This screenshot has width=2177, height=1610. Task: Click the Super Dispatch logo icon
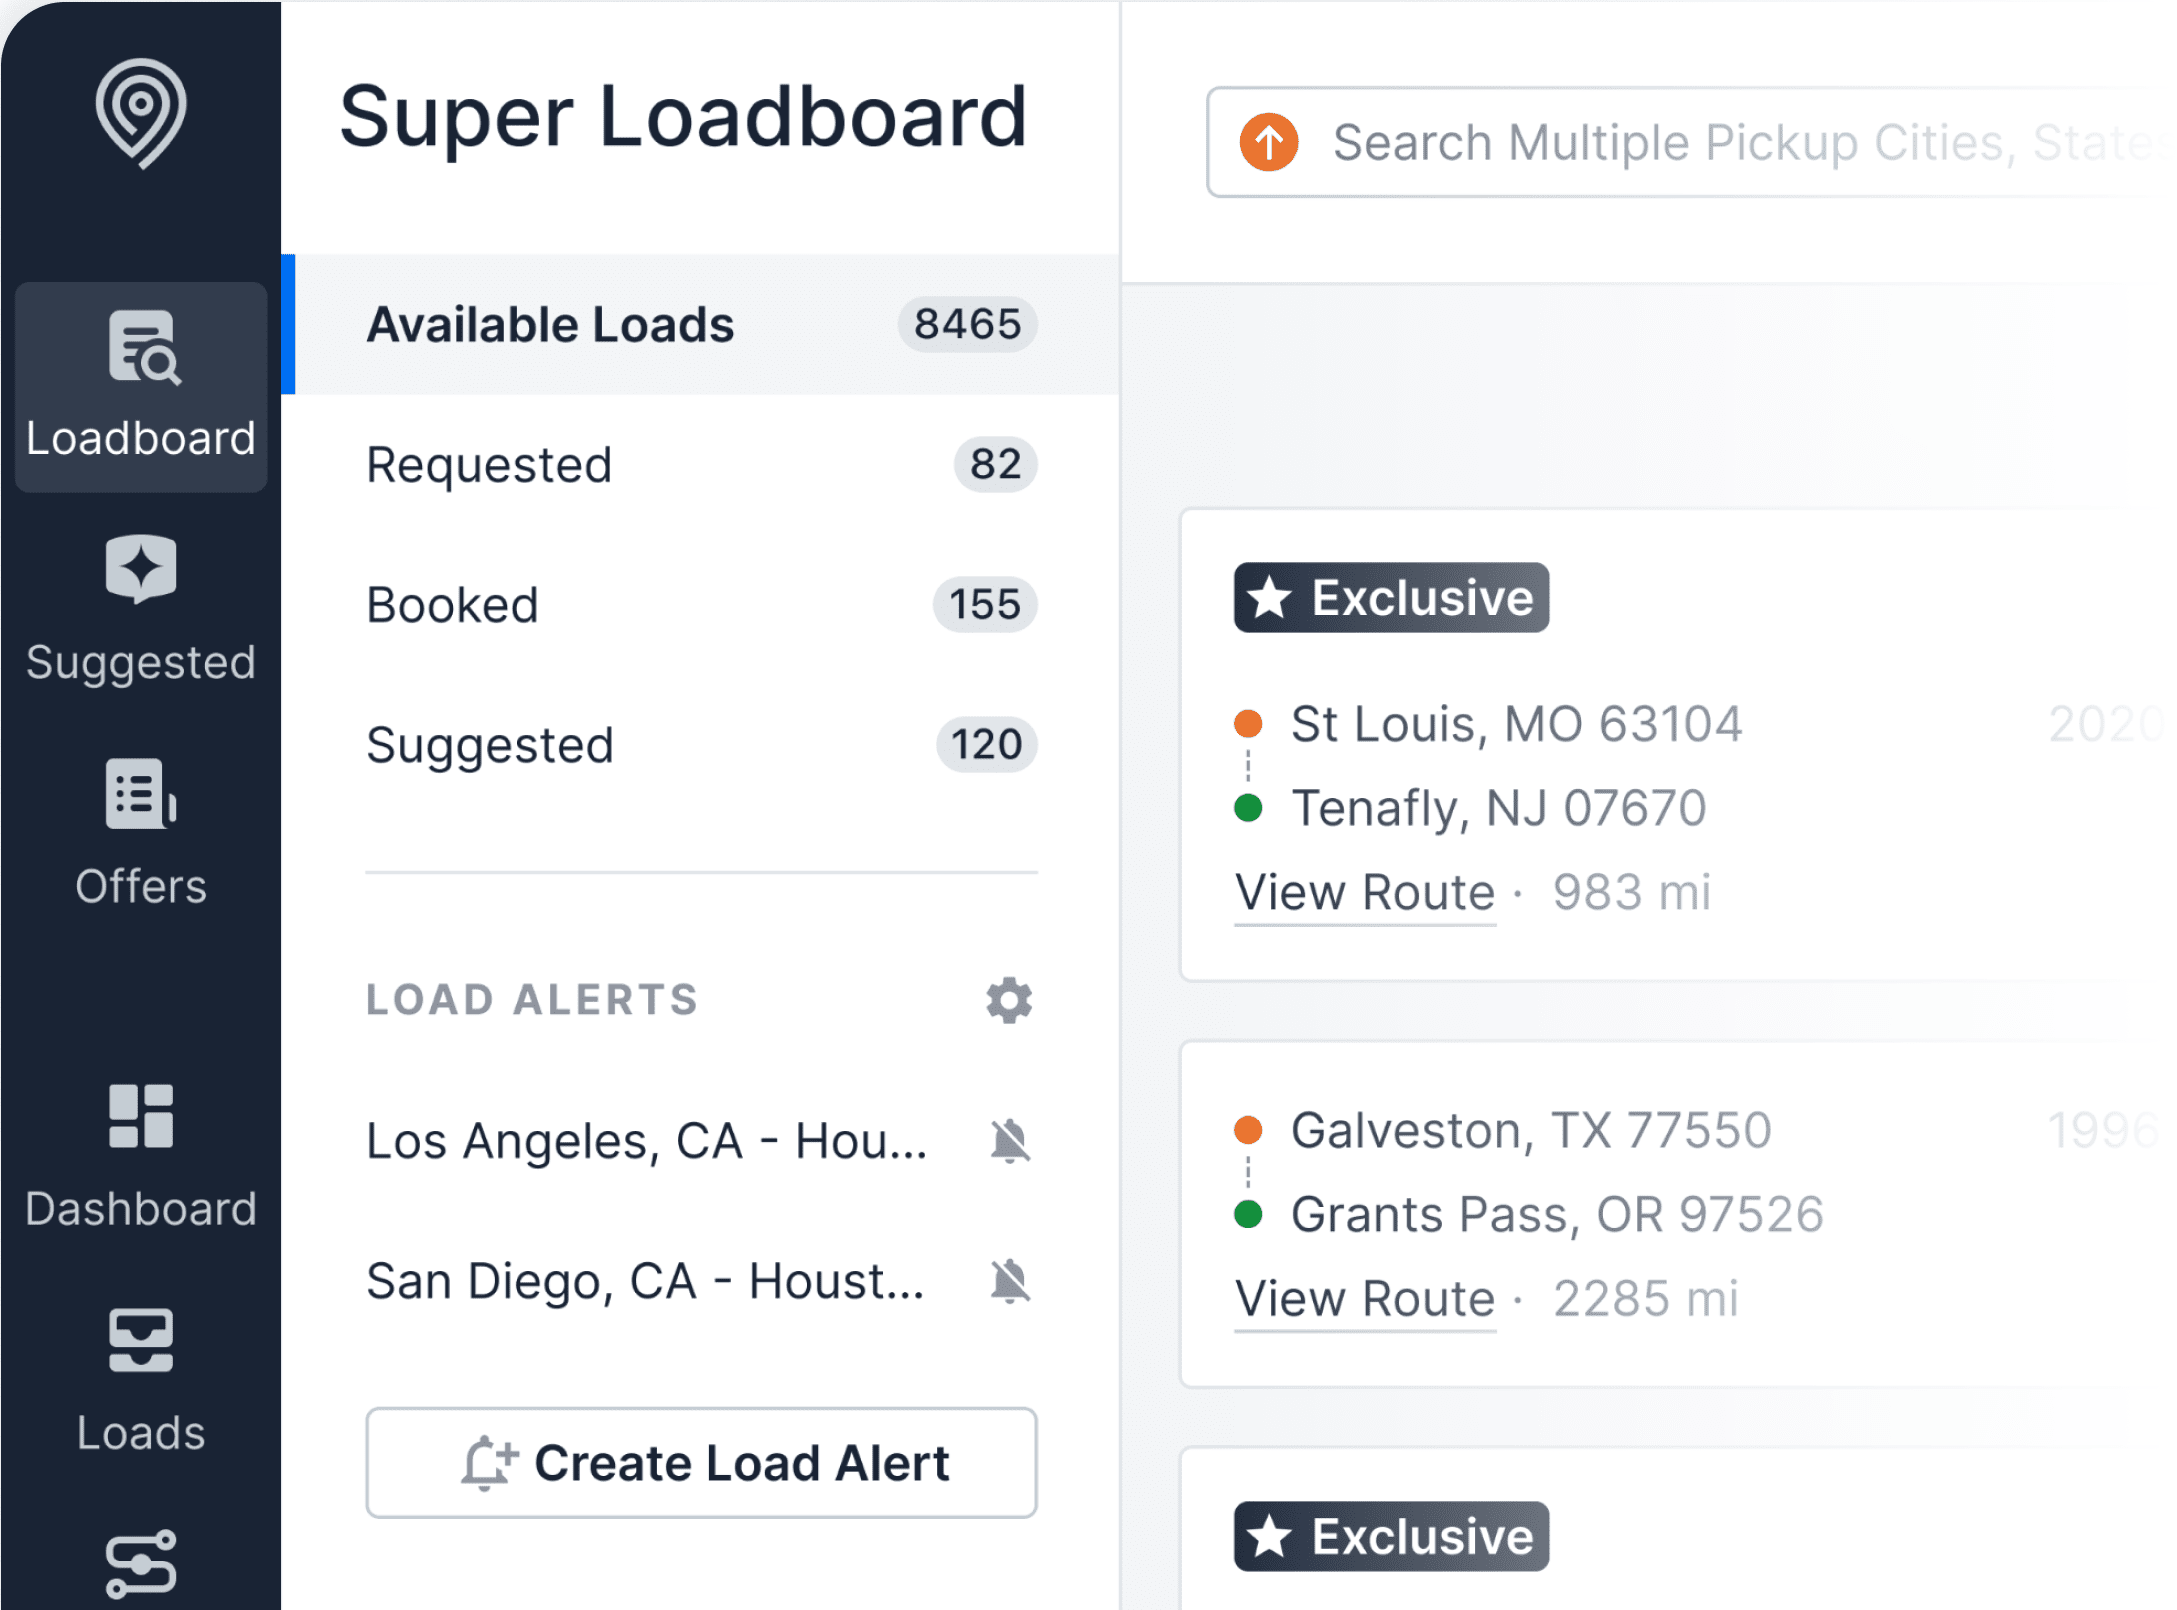click(140, 112)
